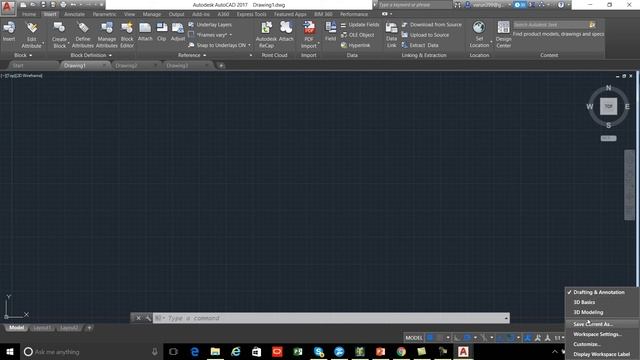
Task: Toggle Display Workspace Label option
Action: [601, 354]
